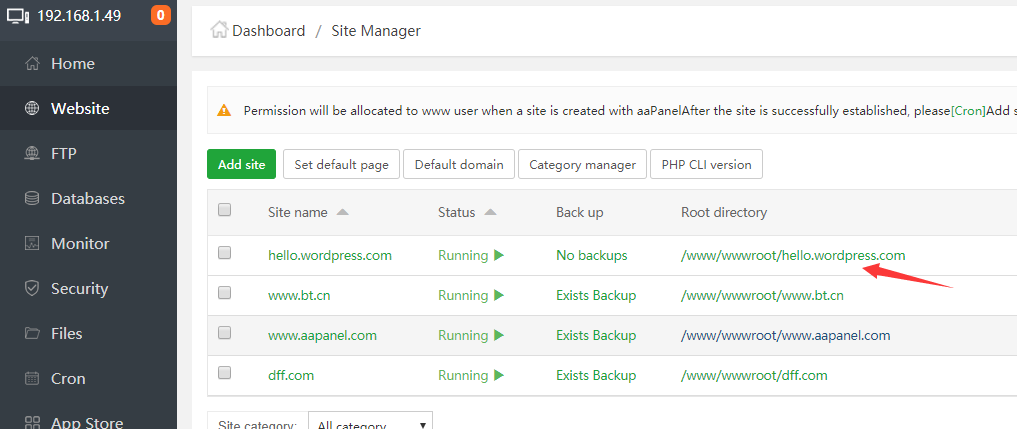Click the Security shield icon
The height and width of the screenshot is (429, 1017).
32,289
